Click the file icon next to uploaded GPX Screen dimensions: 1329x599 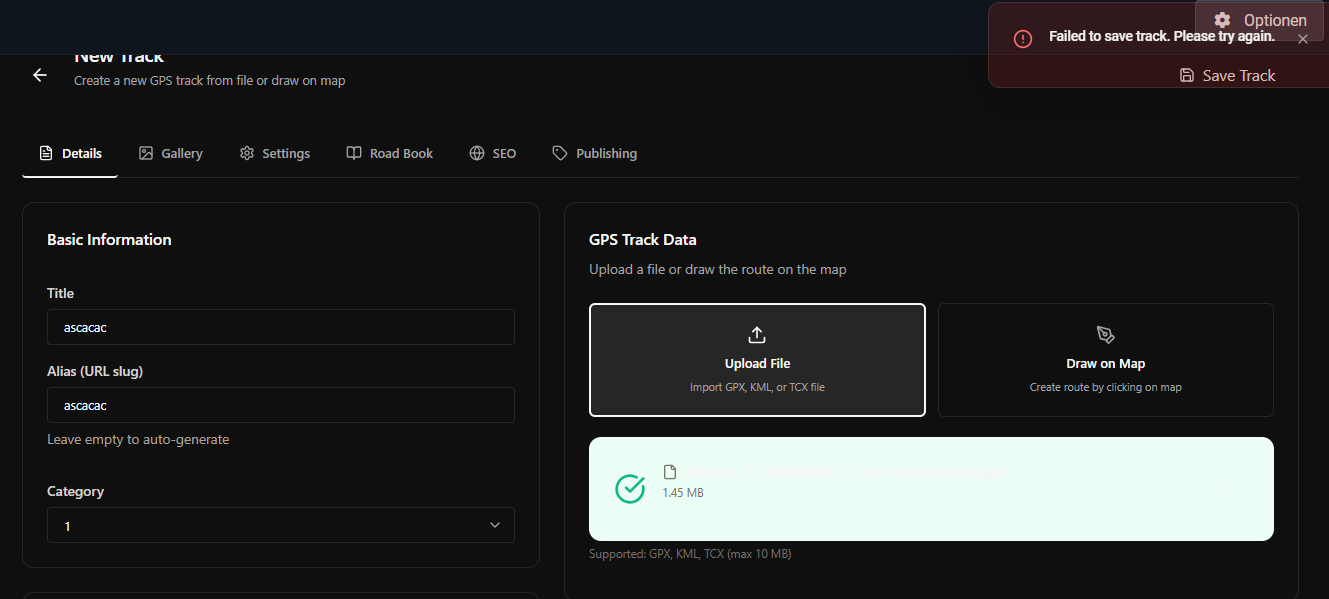coord(670,472)
